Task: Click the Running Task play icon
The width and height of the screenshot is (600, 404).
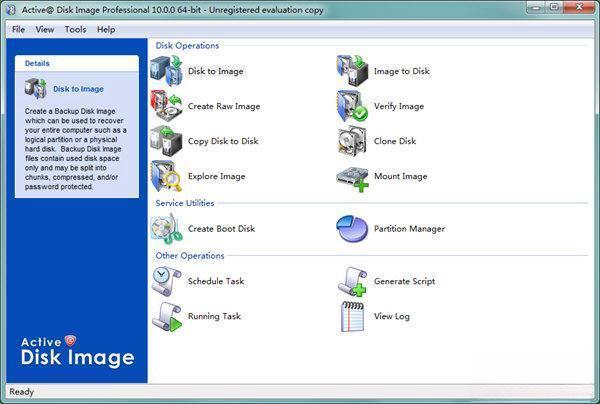Action: tap(166, 316)
